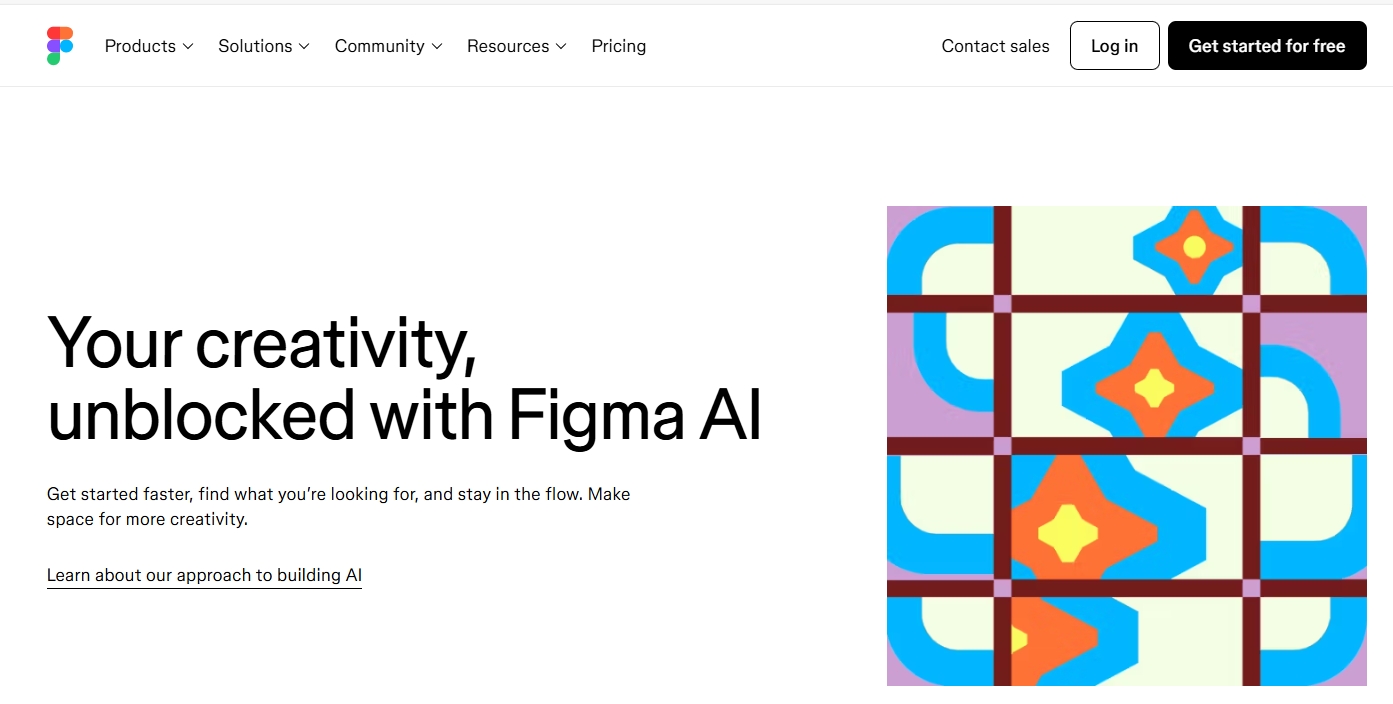This screenshot has height=704, width=1393.
Task: Expand the Community menu
Action: (389, 46)
